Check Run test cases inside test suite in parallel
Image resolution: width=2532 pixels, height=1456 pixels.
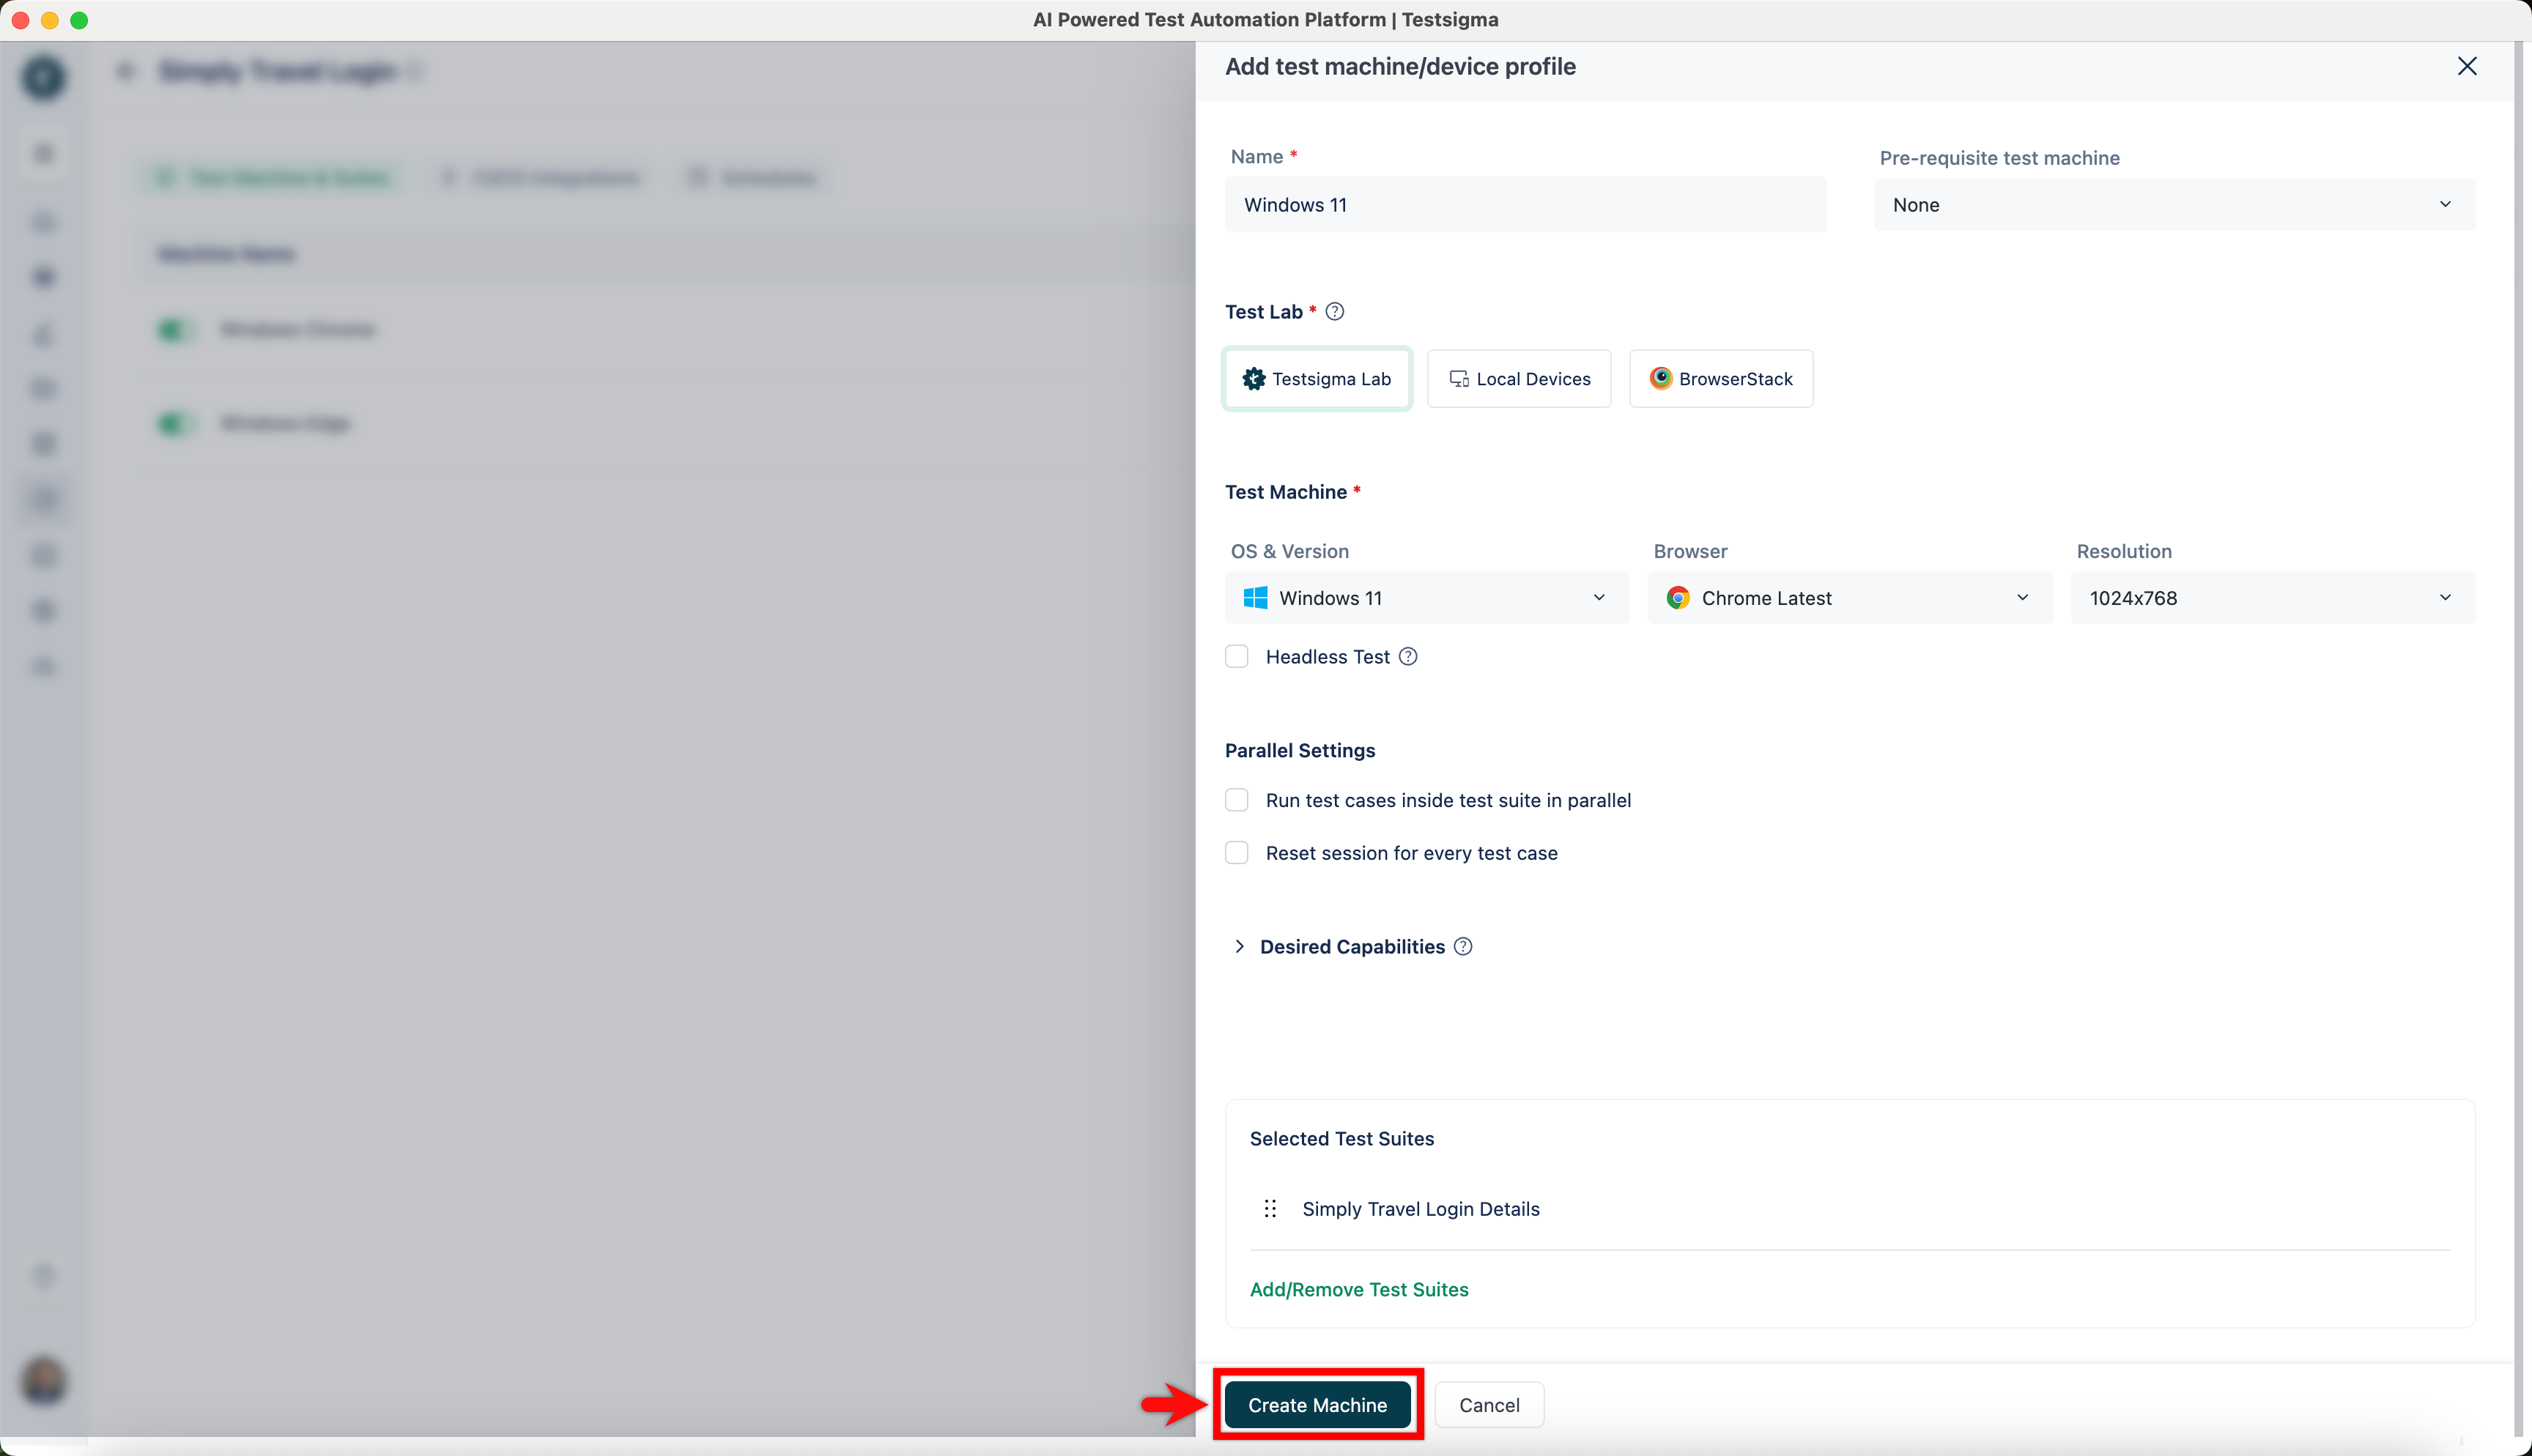click(1237, 800)
